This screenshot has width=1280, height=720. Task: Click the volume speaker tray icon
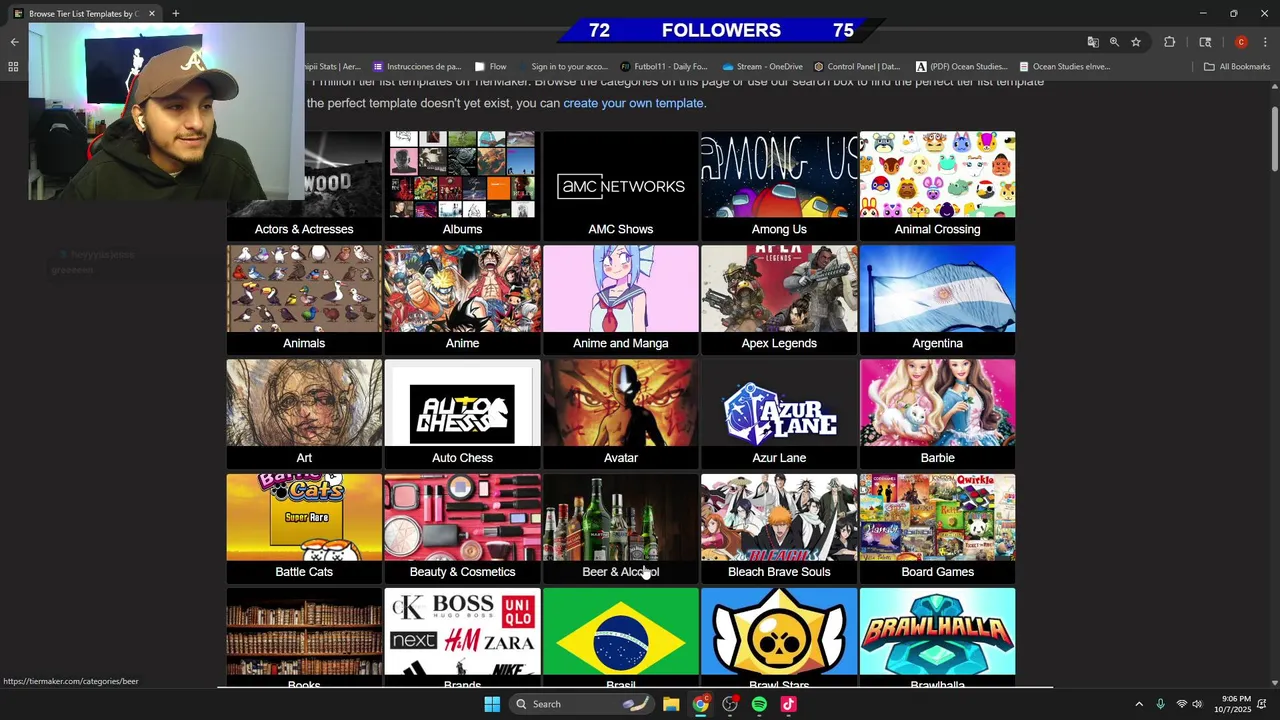coord(1197,704)
